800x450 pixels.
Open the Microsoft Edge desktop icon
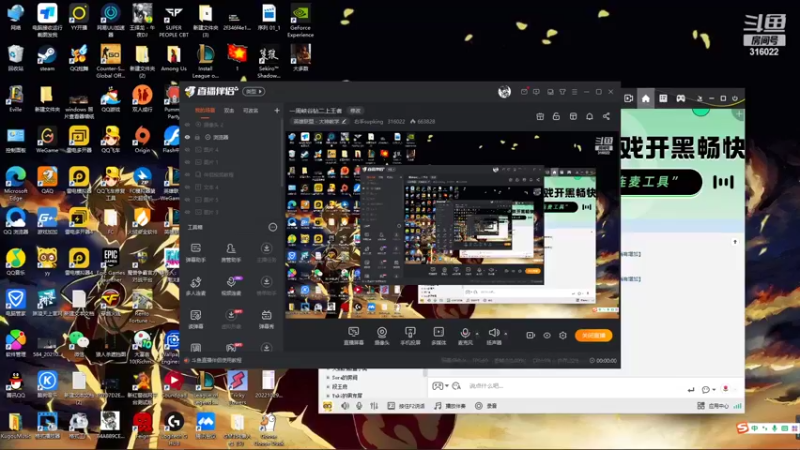16,181
